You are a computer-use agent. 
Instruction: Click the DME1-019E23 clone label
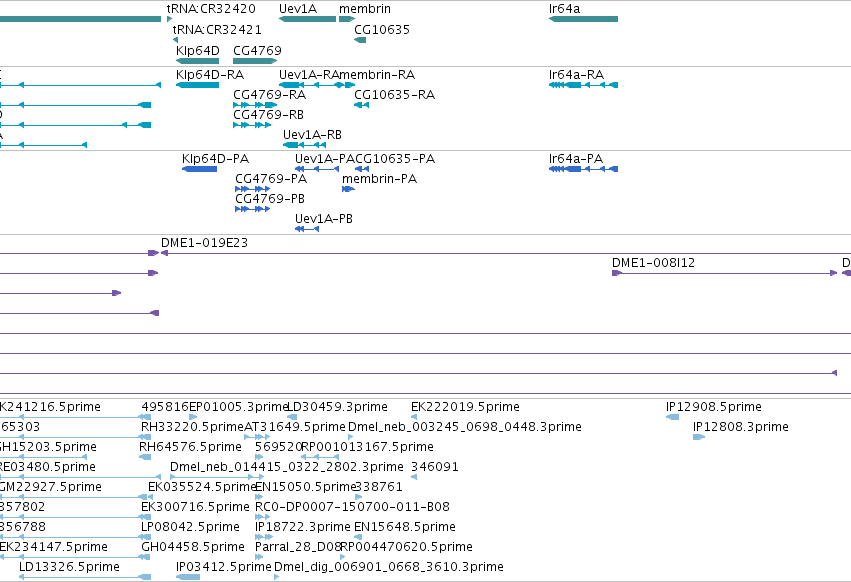(205, 243)
